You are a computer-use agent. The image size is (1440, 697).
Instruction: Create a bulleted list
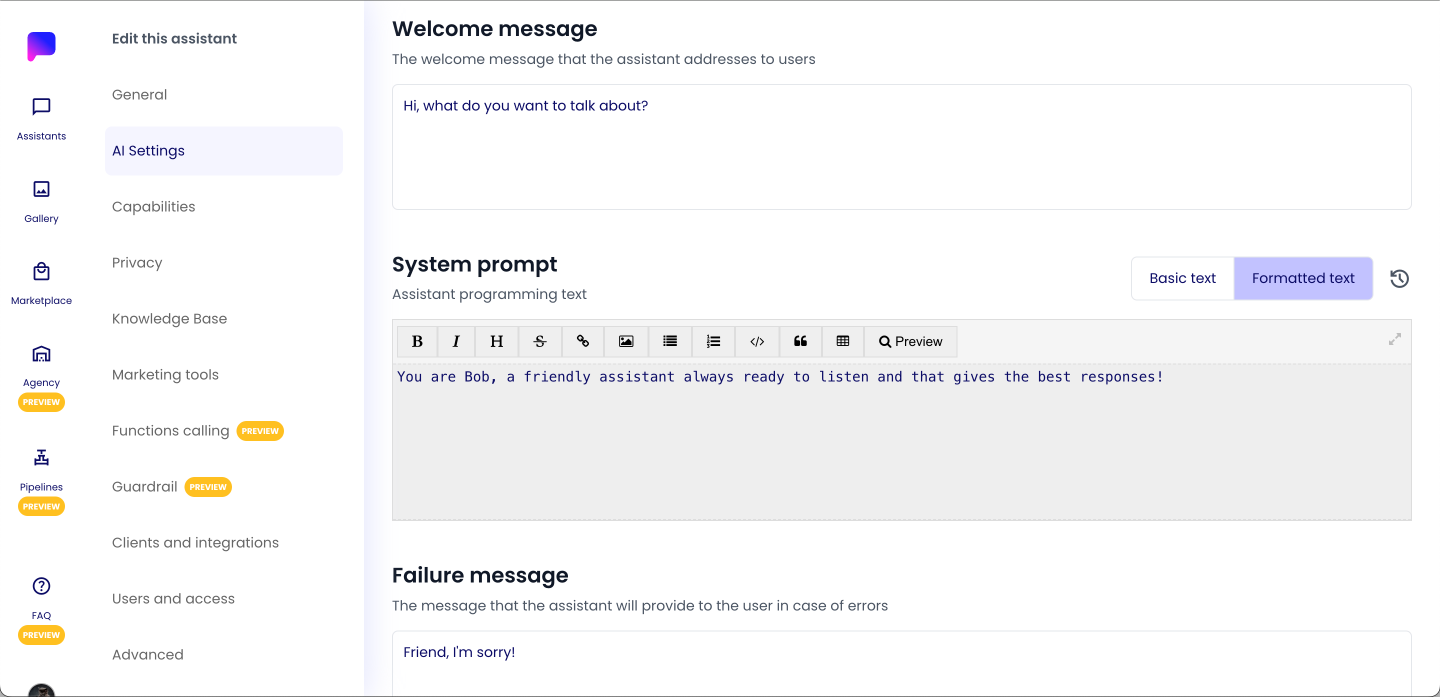[x=670, y=341]
